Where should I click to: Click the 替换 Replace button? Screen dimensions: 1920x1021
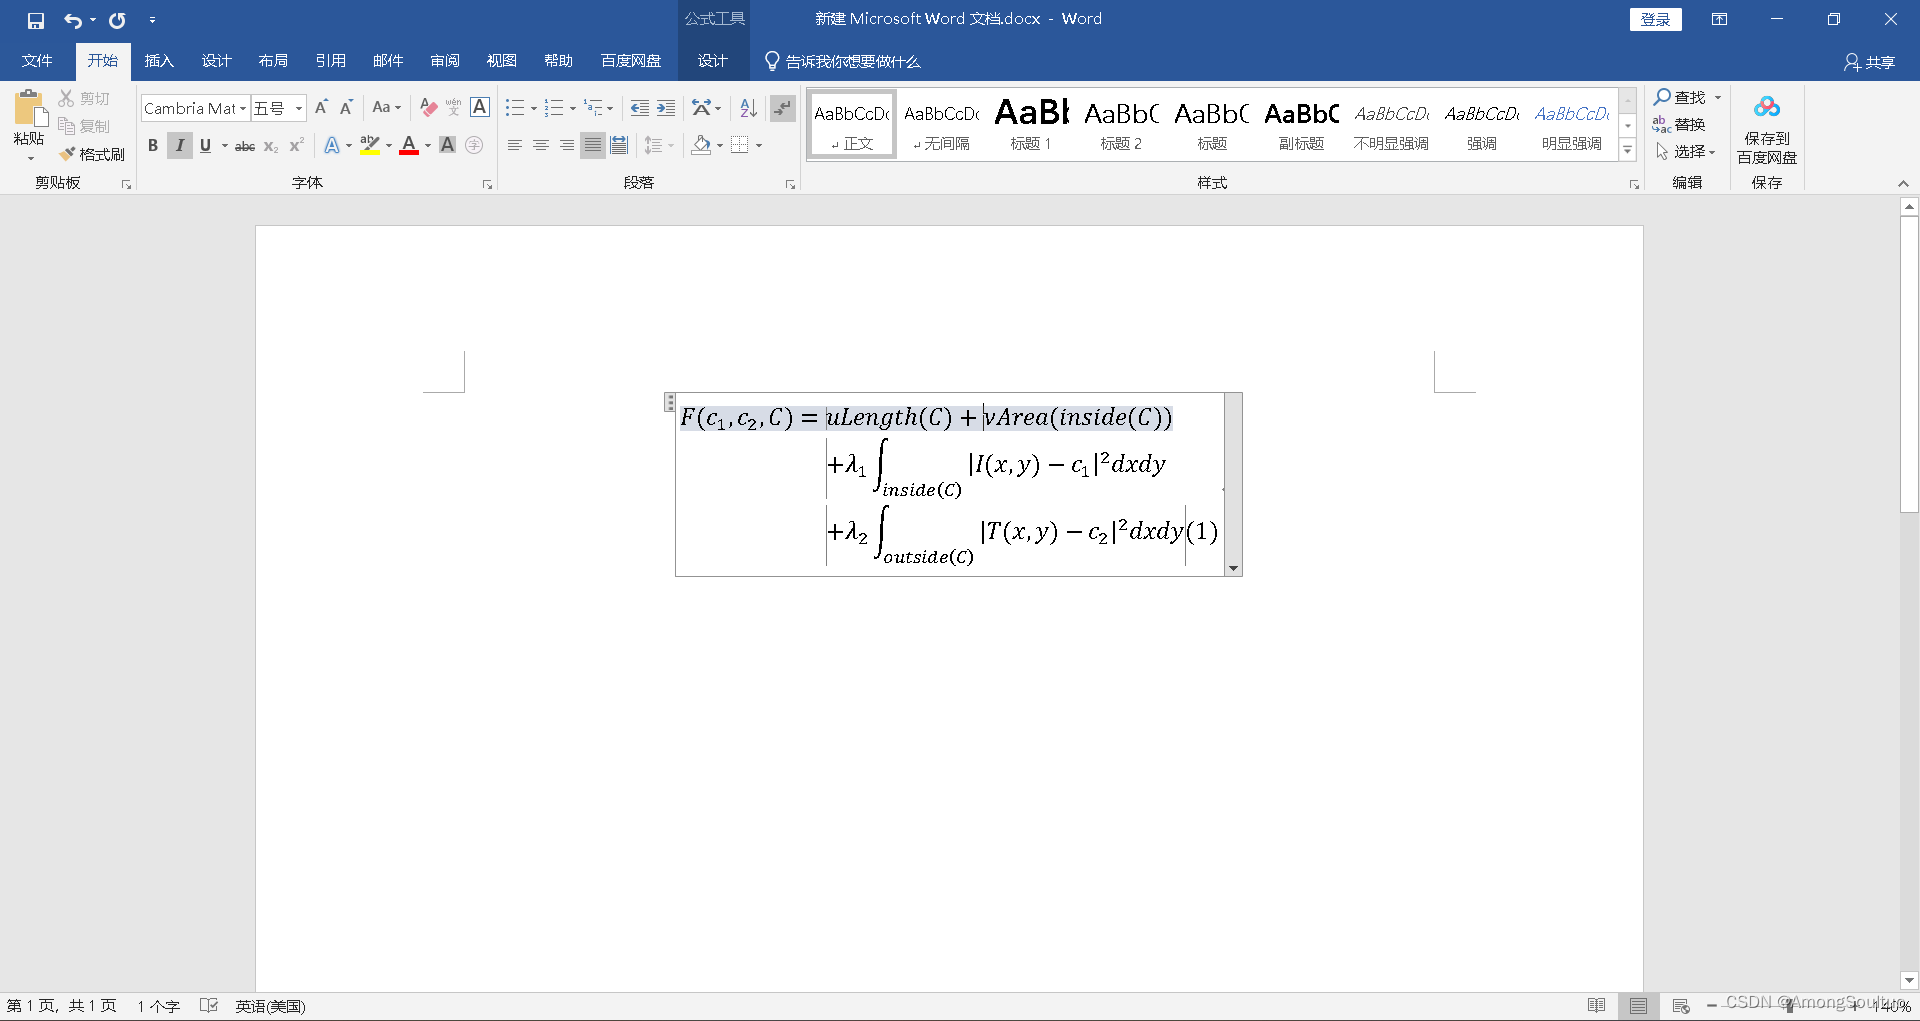coord(1679,124)
